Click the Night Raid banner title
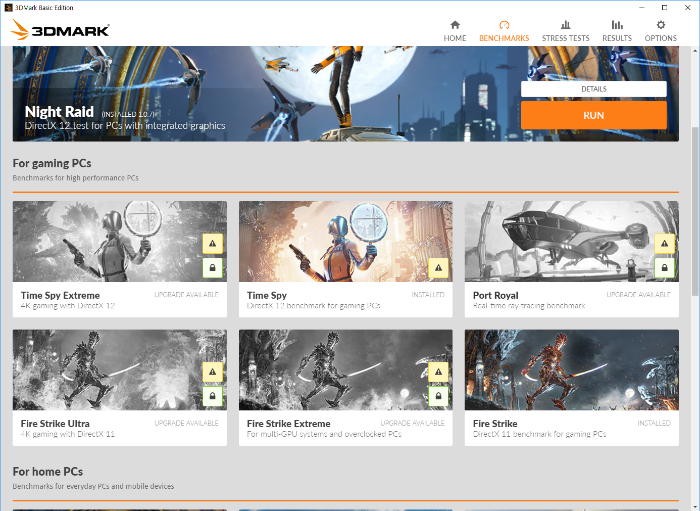This screenshot has width=700, height=511. [59, 112]
